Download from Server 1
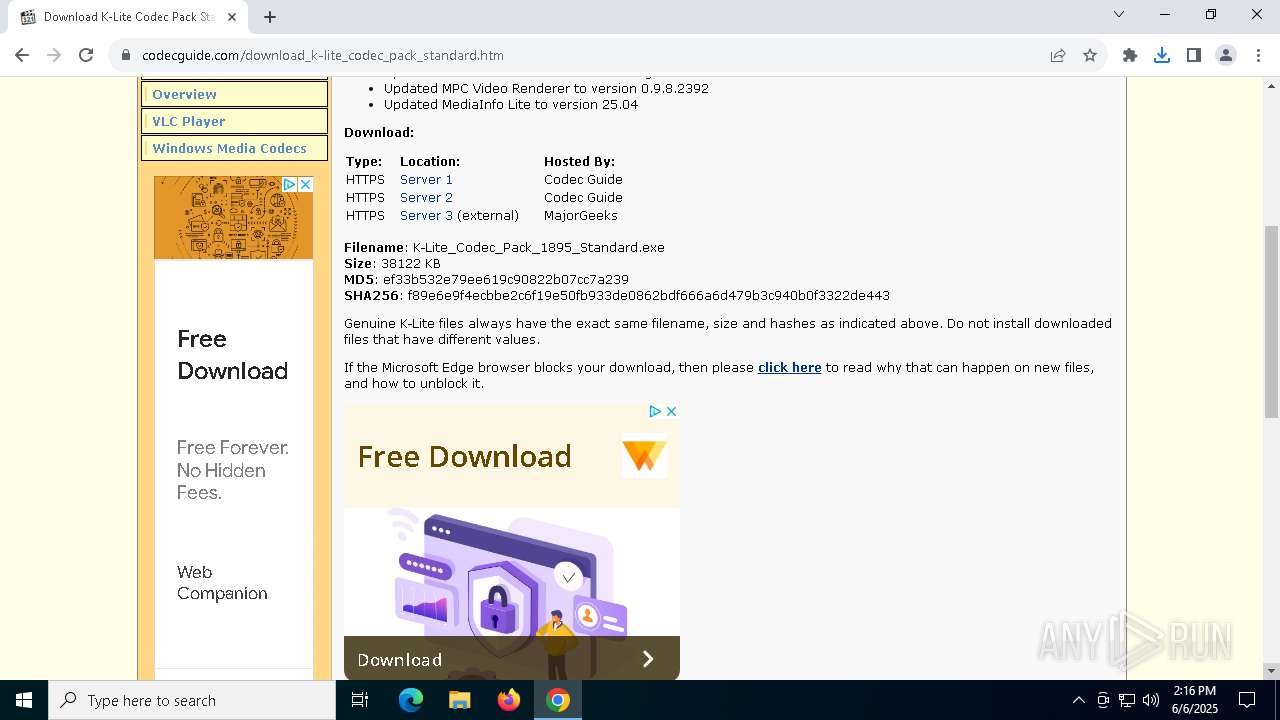This screenshot has width=1280, height=720. 426,179
